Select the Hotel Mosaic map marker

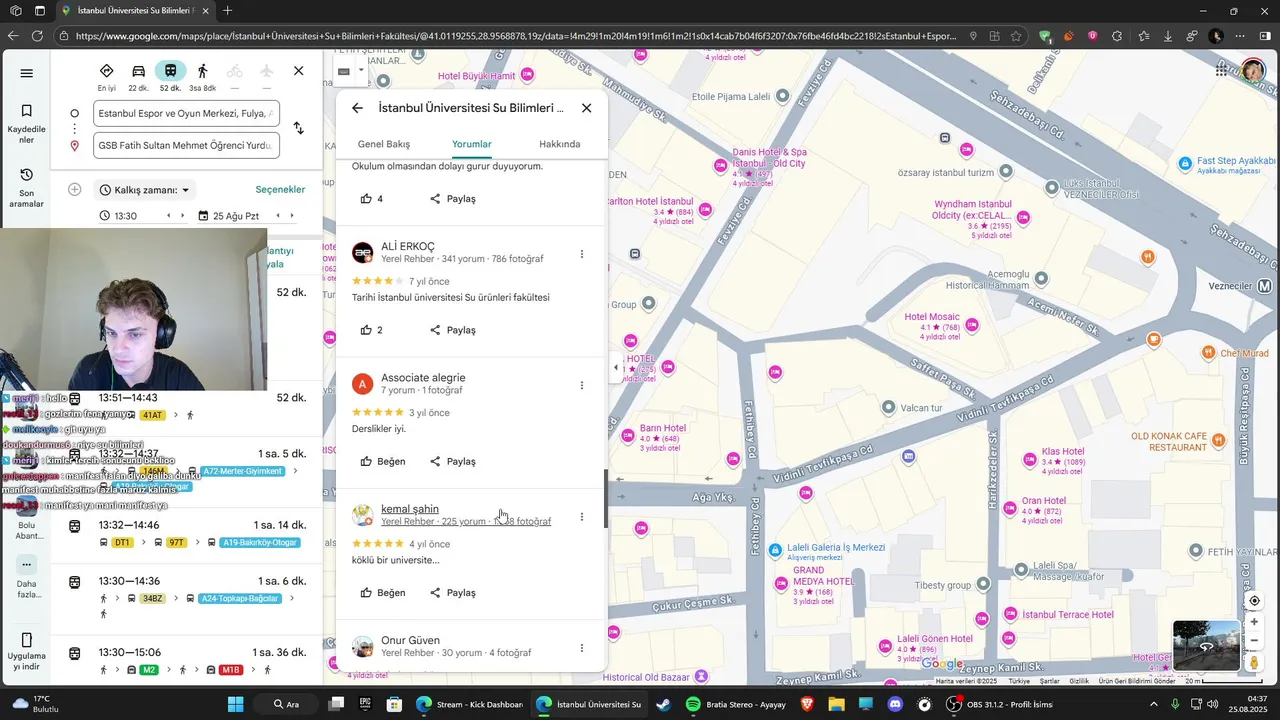pos(971,324)
